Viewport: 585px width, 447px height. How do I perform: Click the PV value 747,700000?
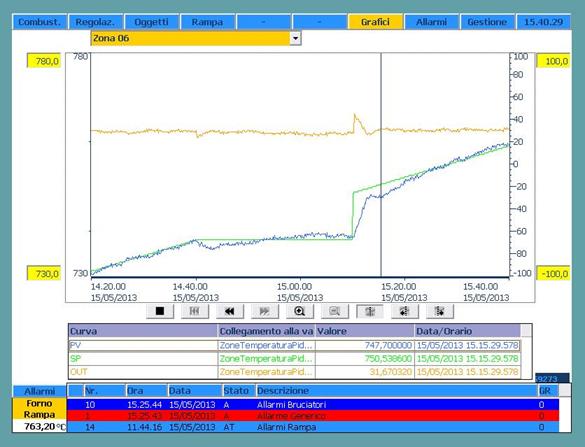pos(388,346)
